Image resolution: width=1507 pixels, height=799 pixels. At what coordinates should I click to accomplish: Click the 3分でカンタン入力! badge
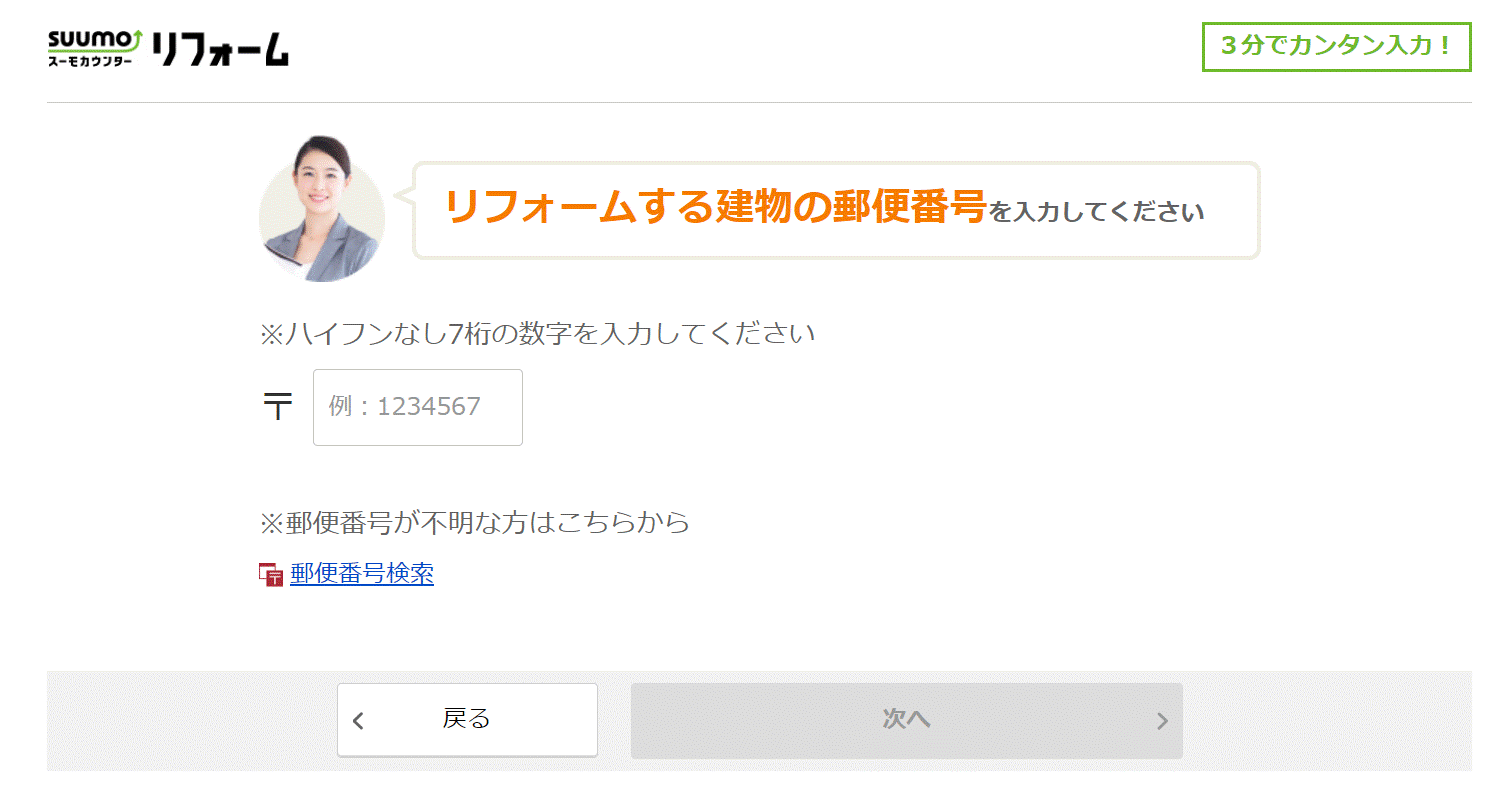click(x=1336, y=46)
